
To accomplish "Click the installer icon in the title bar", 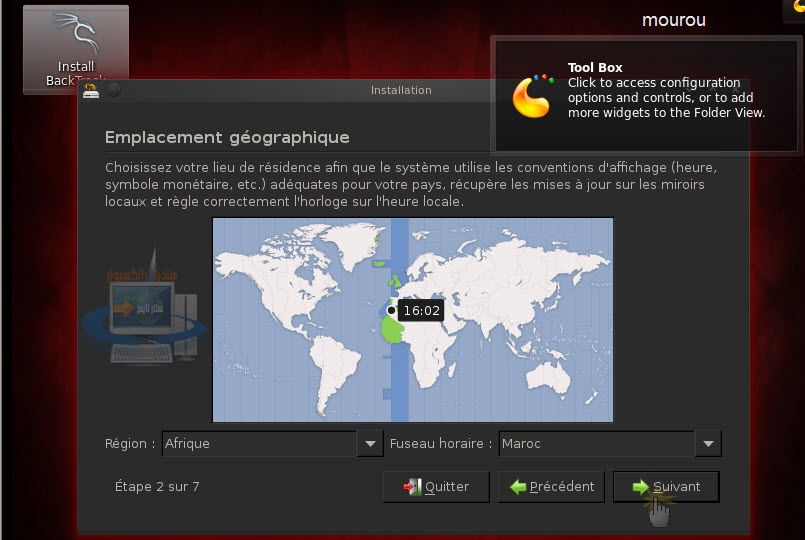I will pos(91,90).
